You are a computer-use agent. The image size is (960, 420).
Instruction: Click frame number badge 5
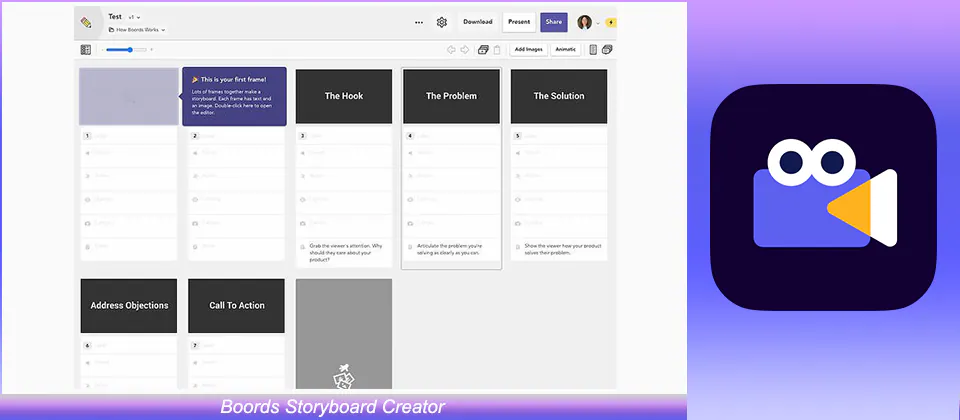(x=517, y=136)
